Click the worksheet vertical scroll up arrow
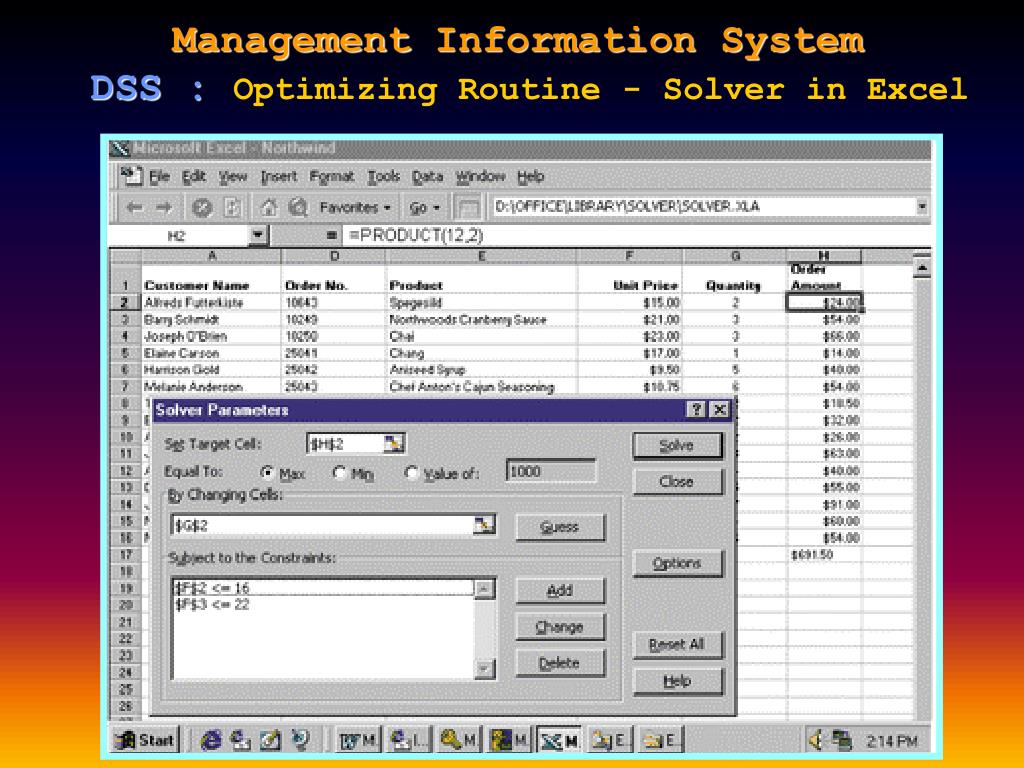The height and width of the screenshot is (768, 1024). click(922, 266)
